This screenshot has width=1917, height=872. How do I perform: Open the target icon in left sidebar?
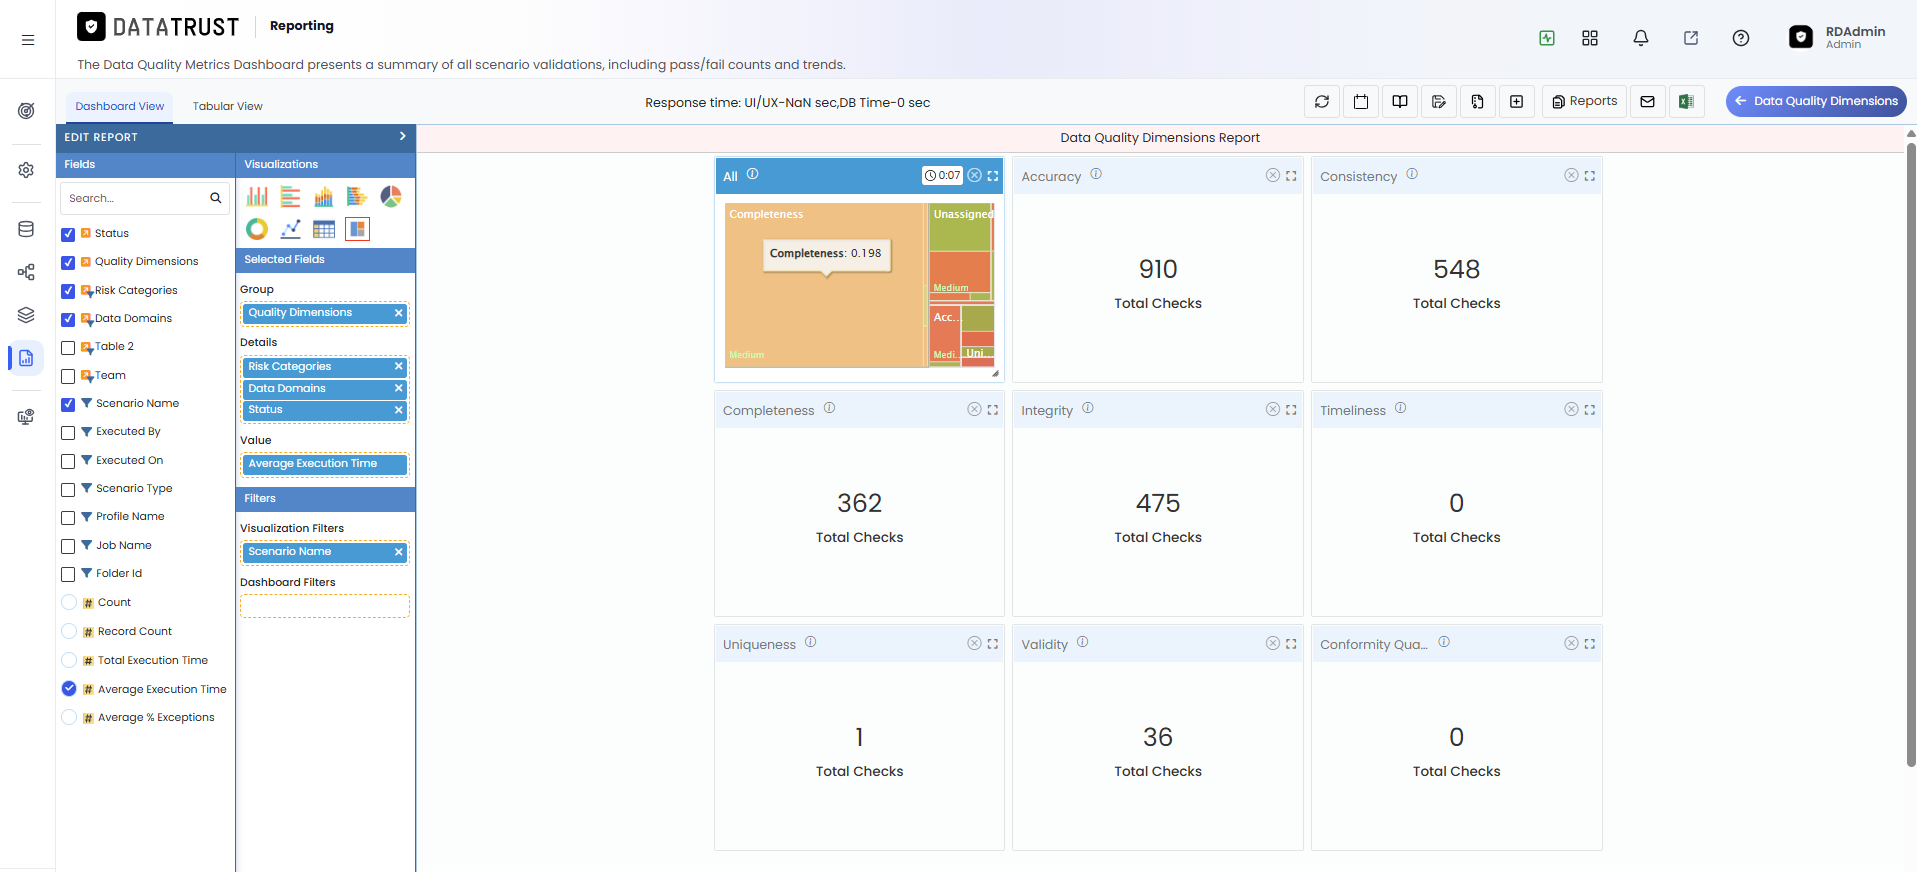pos(26,110)
